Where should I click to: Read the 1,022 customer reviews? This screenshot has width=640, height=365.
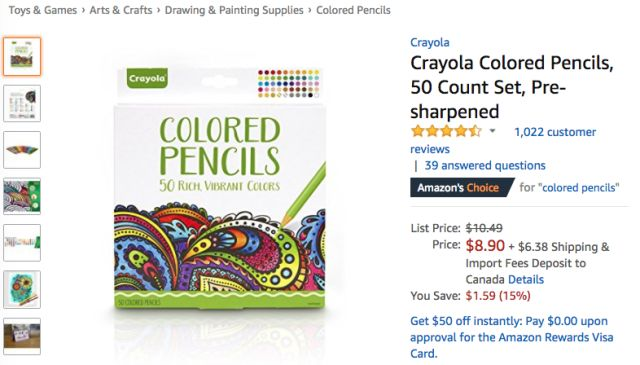pos(503,140)
